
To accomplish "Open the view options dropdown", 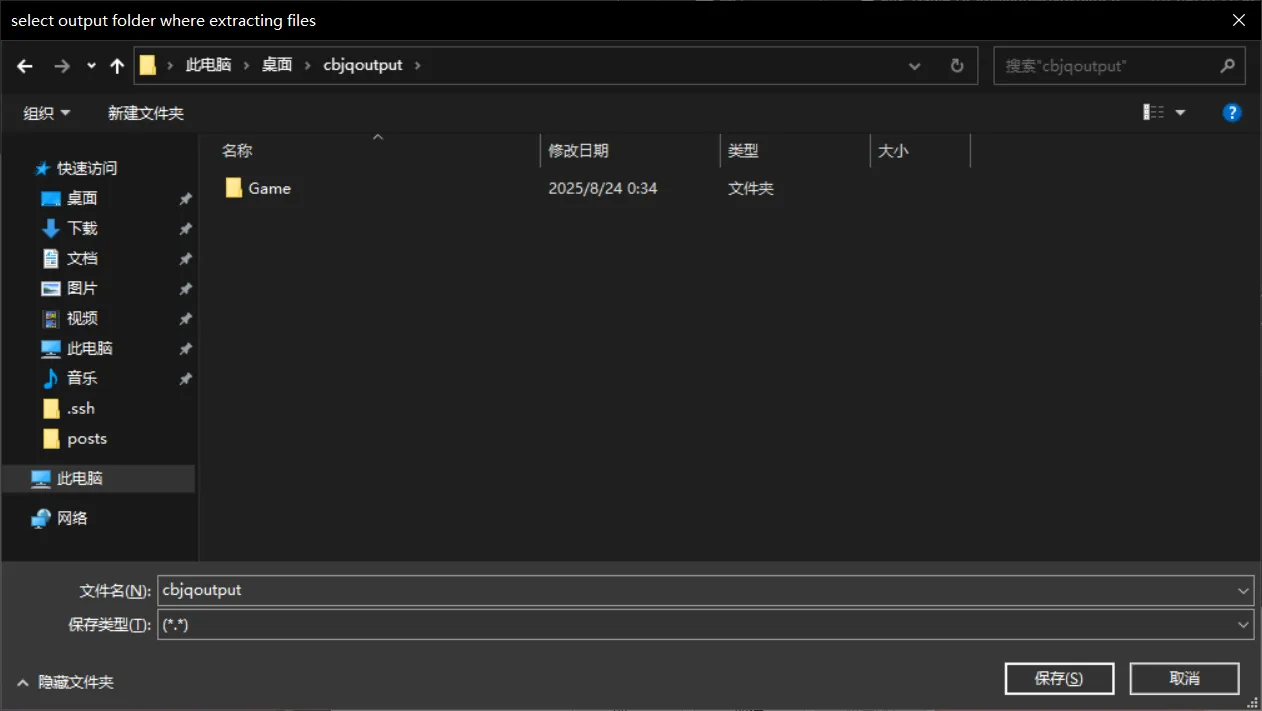I will [x=1180, y=113].
